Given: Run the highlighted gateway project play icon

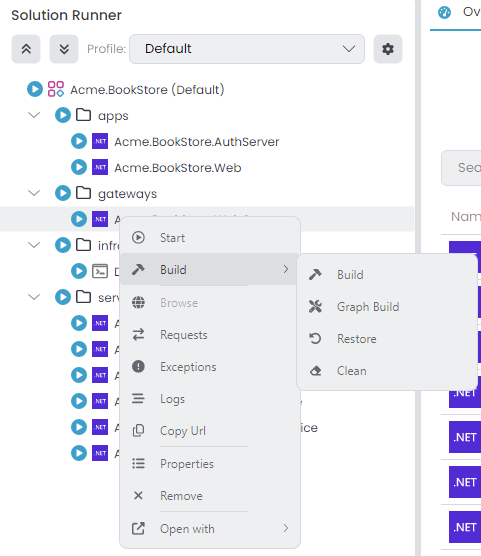Looking at the screenshot, I should [x=79, y=219].
